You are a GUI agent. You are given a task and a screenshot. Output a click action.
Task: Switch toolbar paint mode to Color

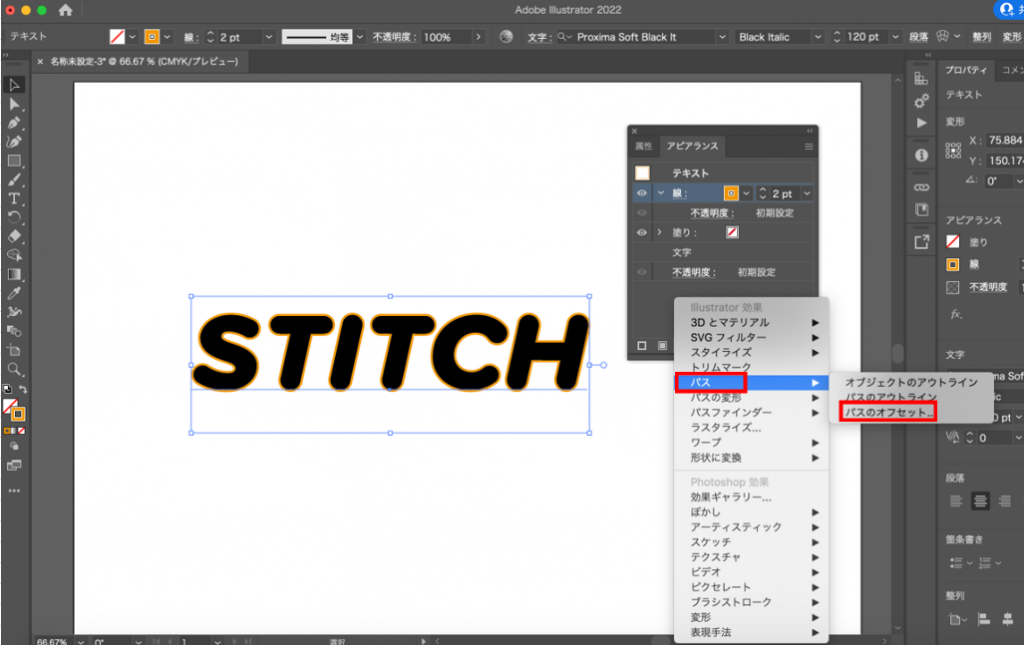pos(7,431)
